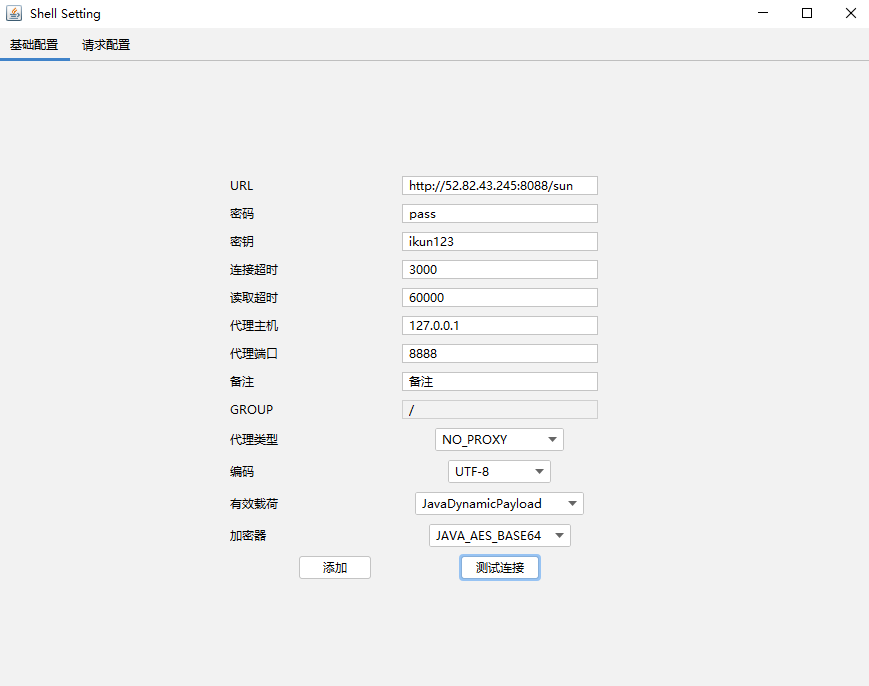Click the Java app icon in title bar
This screenshot has width=869, height=686.
tap(14, 14)
